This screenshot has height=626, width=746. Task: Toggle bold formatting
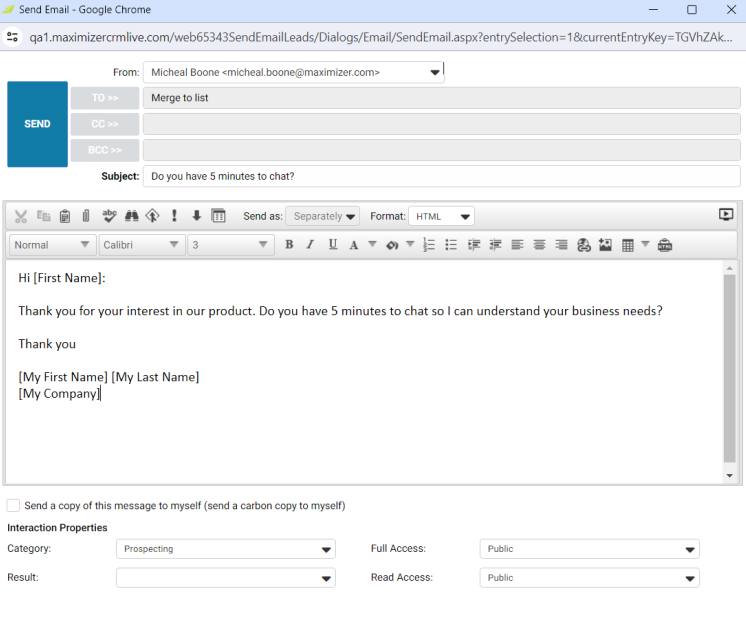[289, 245]
